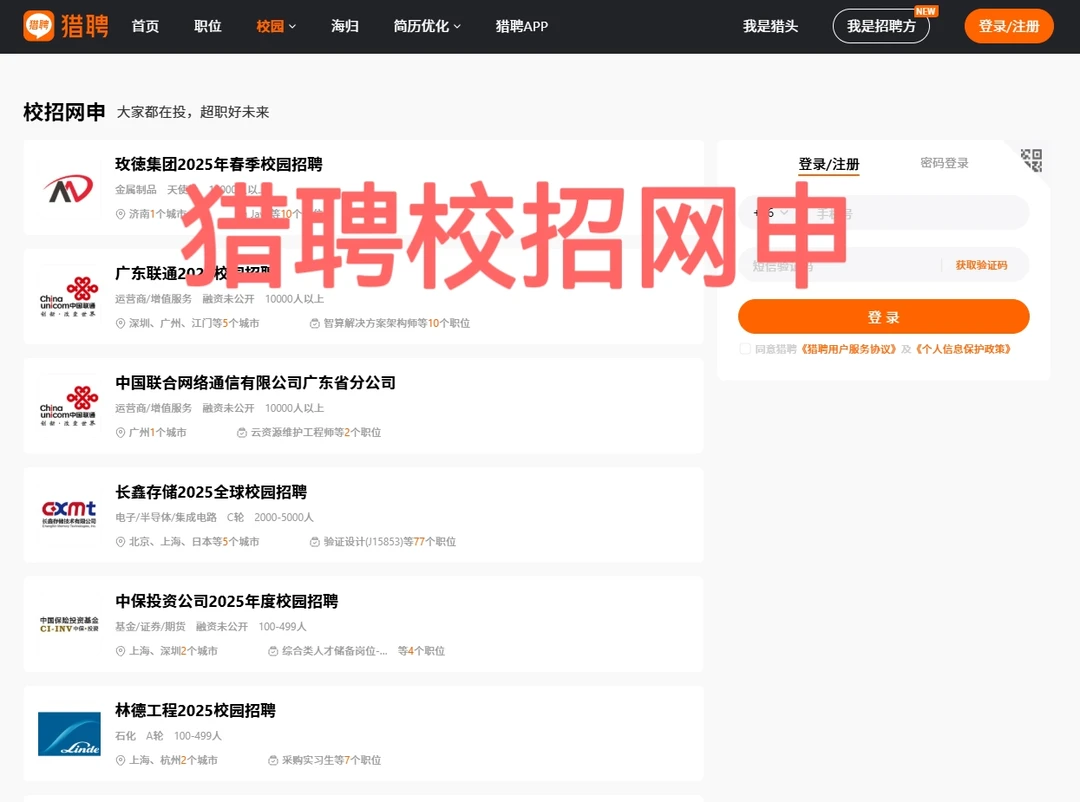Click job icon beside 云资源维护工程师
1080x802 pixels.
click(242, 433)
